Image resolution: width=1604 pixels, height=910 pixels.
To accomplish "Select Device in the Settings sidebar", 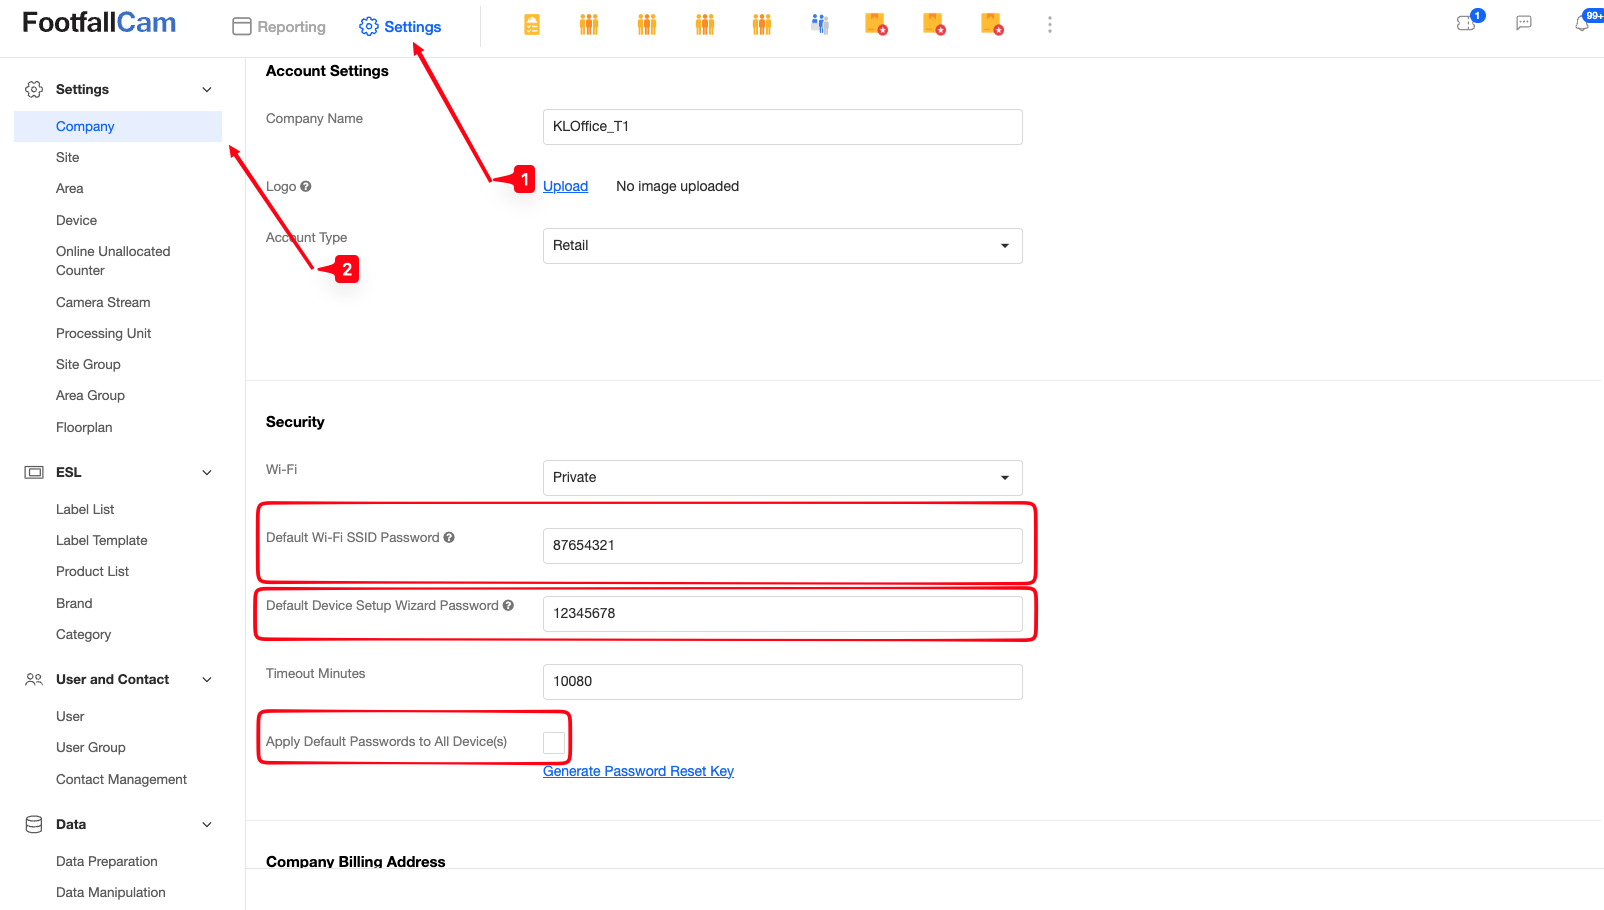I will point(76,220).
